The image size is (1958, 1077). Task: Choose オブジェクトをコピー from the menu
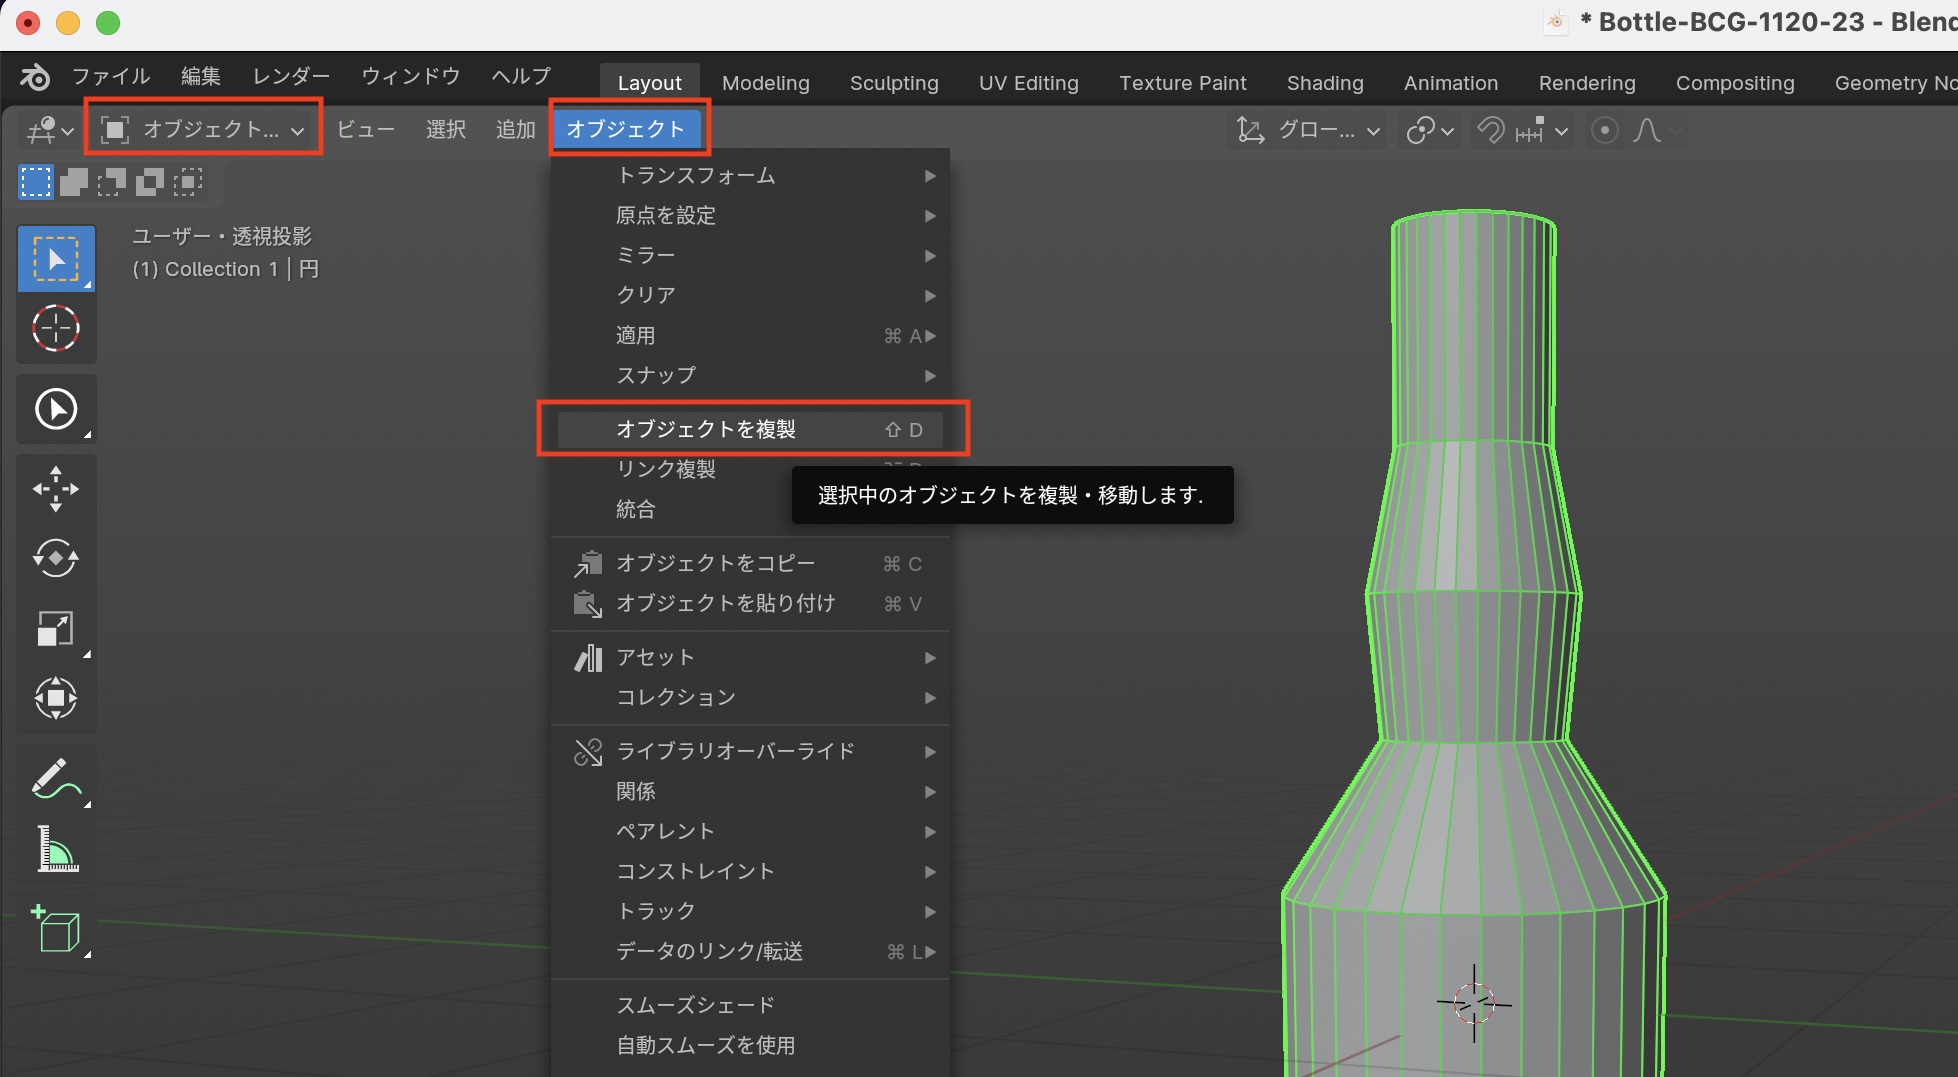point(715,563)
